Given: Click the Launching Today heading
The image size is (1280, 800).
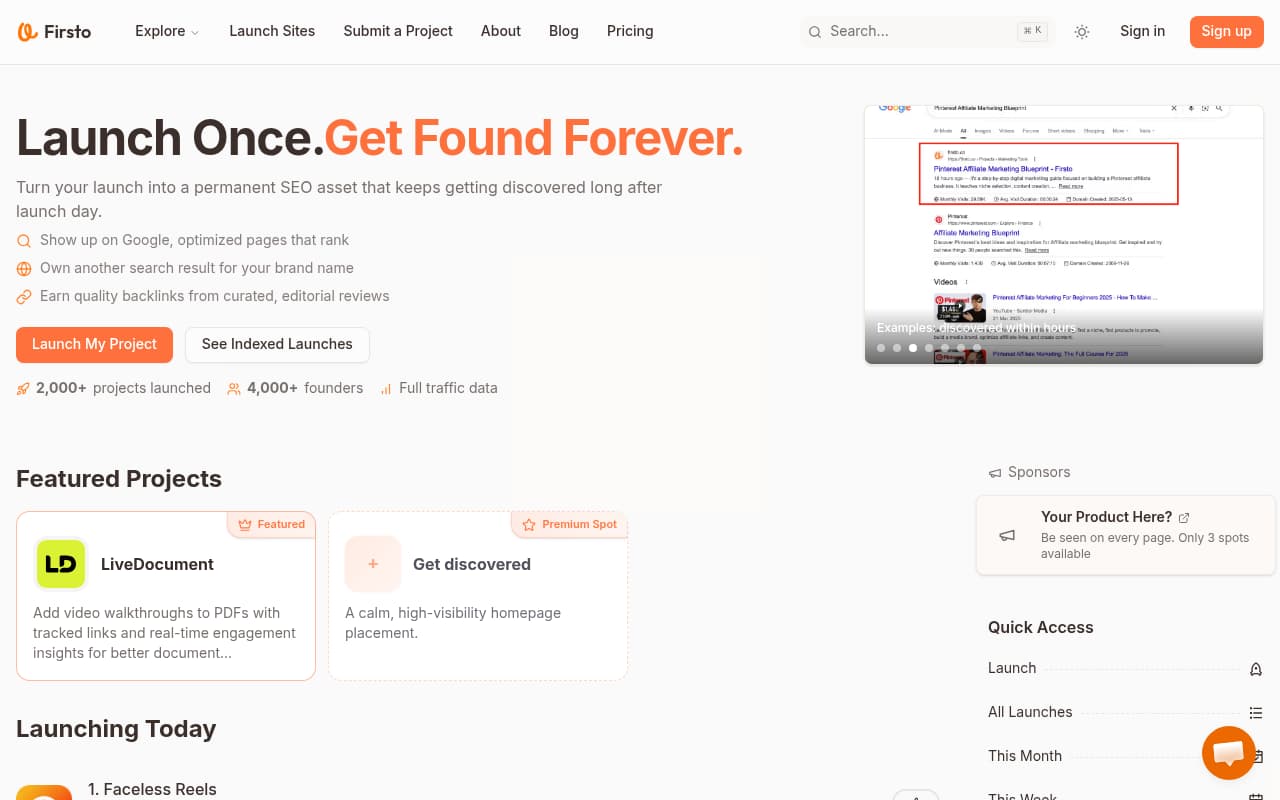Looking at the screenshot, I should (x=116, y=728).
